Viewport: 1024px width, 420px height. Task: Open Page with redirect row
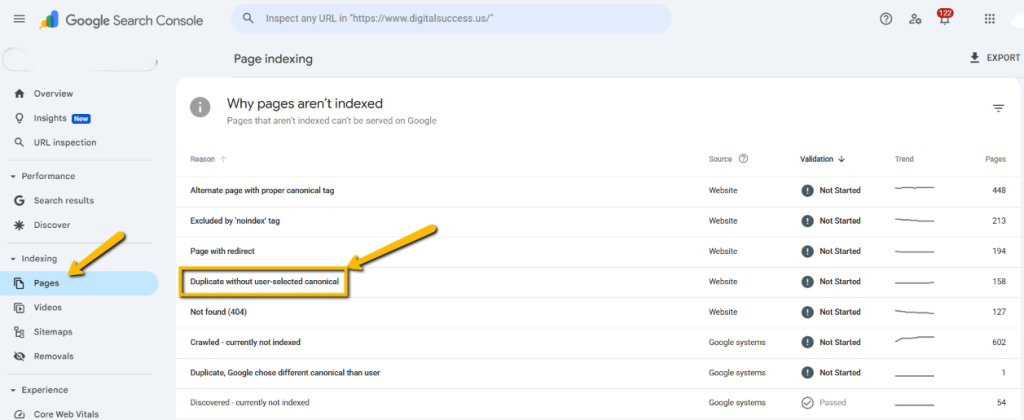pyautogui.click(x=596, y=251)
